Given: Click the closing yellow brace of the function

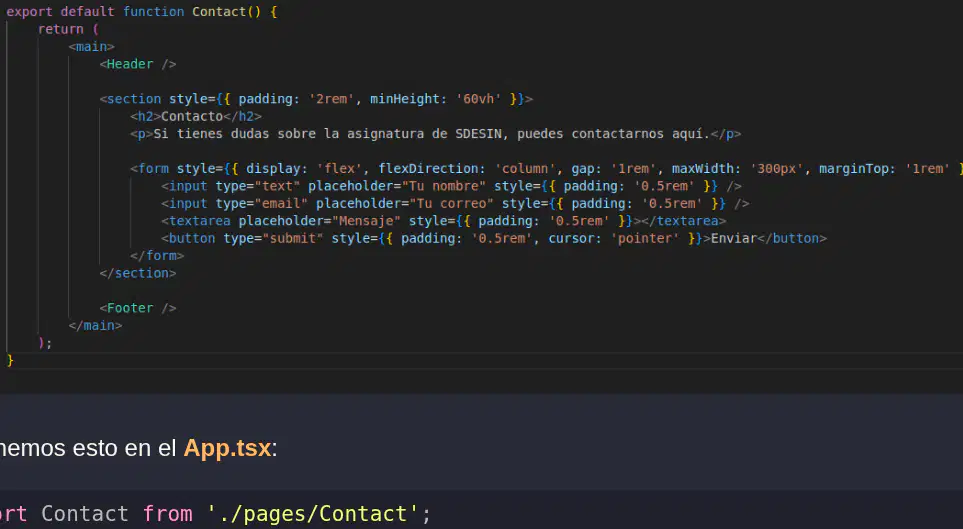Looking at the screenshot, I should pyautogui.click(x=10, y=360).
